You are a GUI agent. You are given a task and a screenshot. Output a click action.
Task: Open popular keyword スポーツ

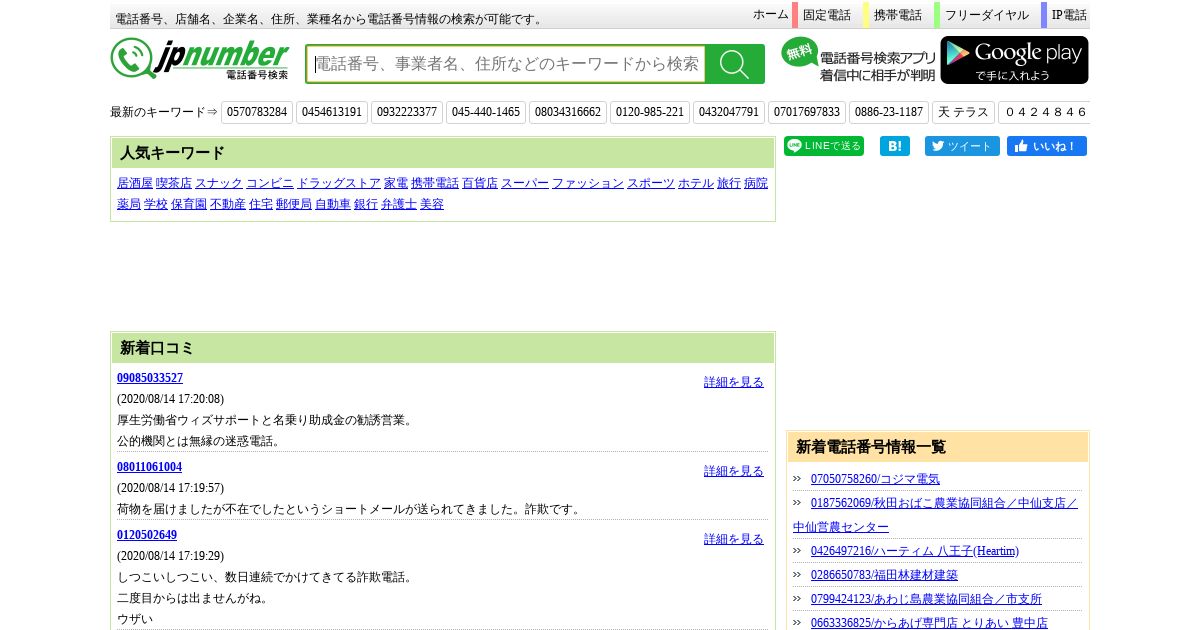tap(651, 183)
